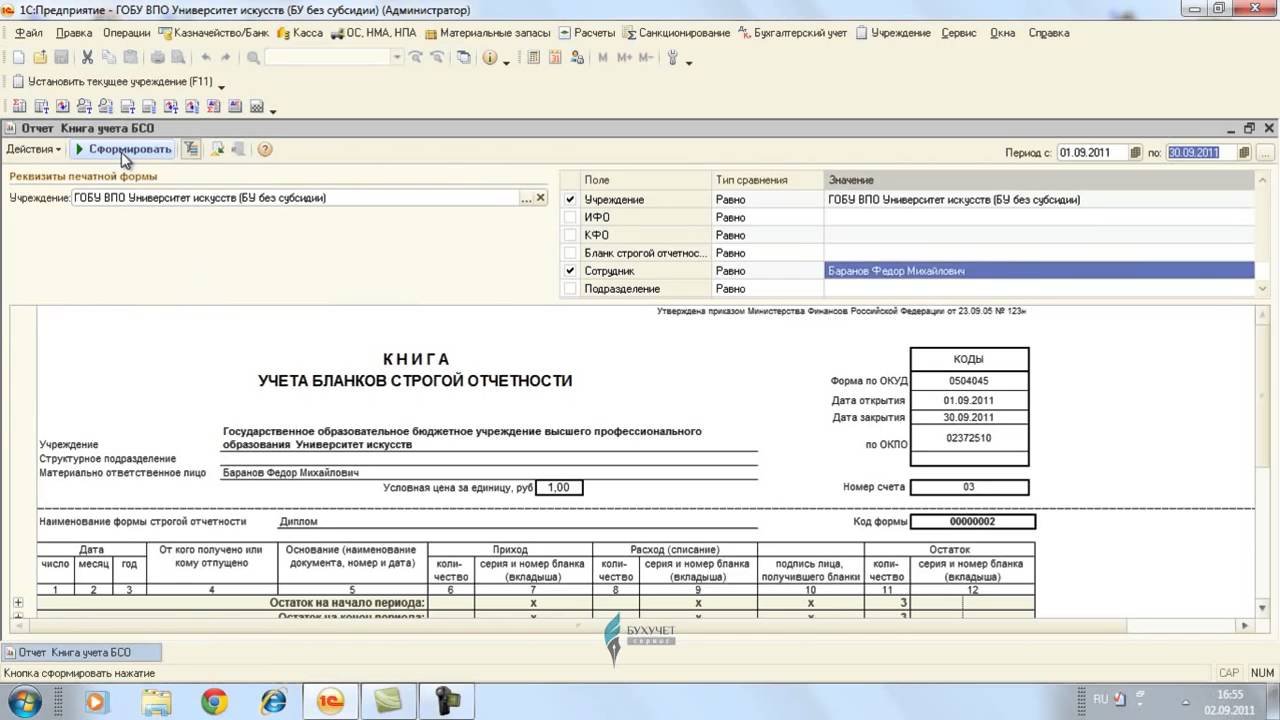Click the Find magnifier icon

coord(253,58)
